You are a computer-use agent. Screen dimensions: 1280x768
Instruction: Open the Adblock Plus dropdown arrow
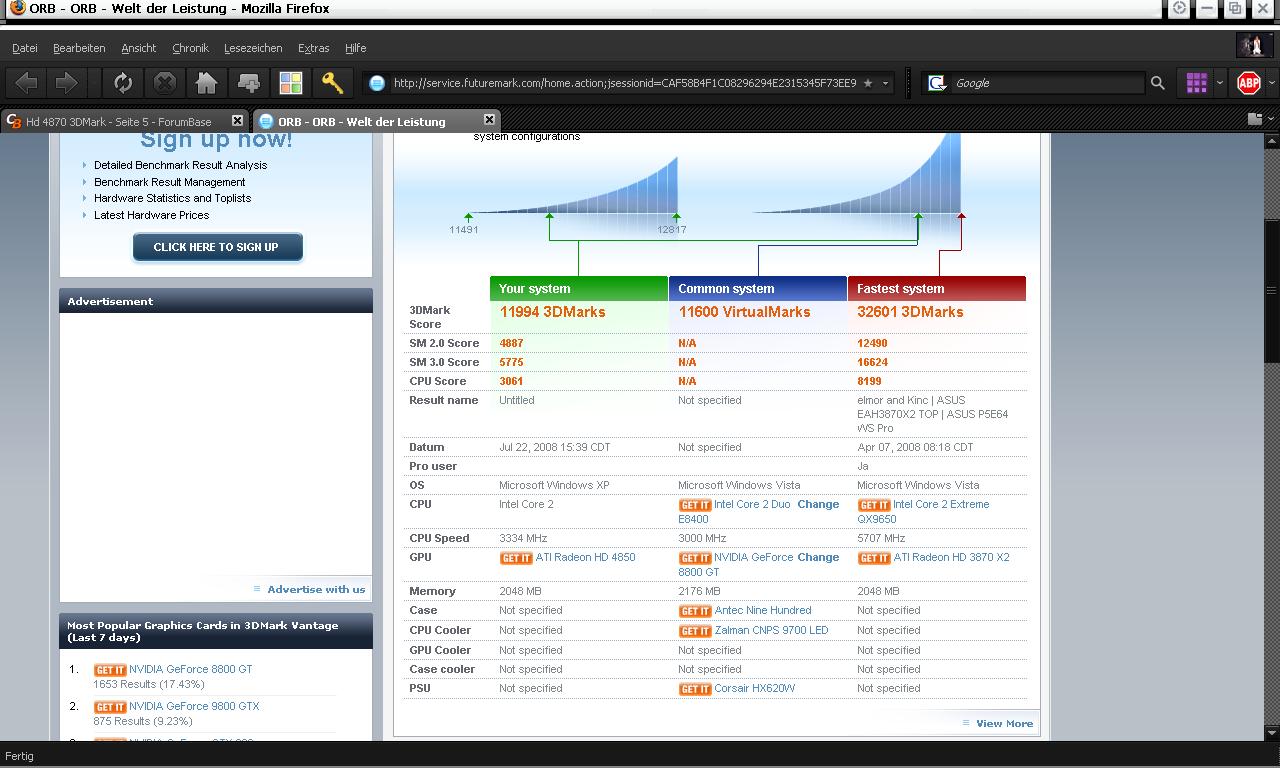[x=1270, y=83]
